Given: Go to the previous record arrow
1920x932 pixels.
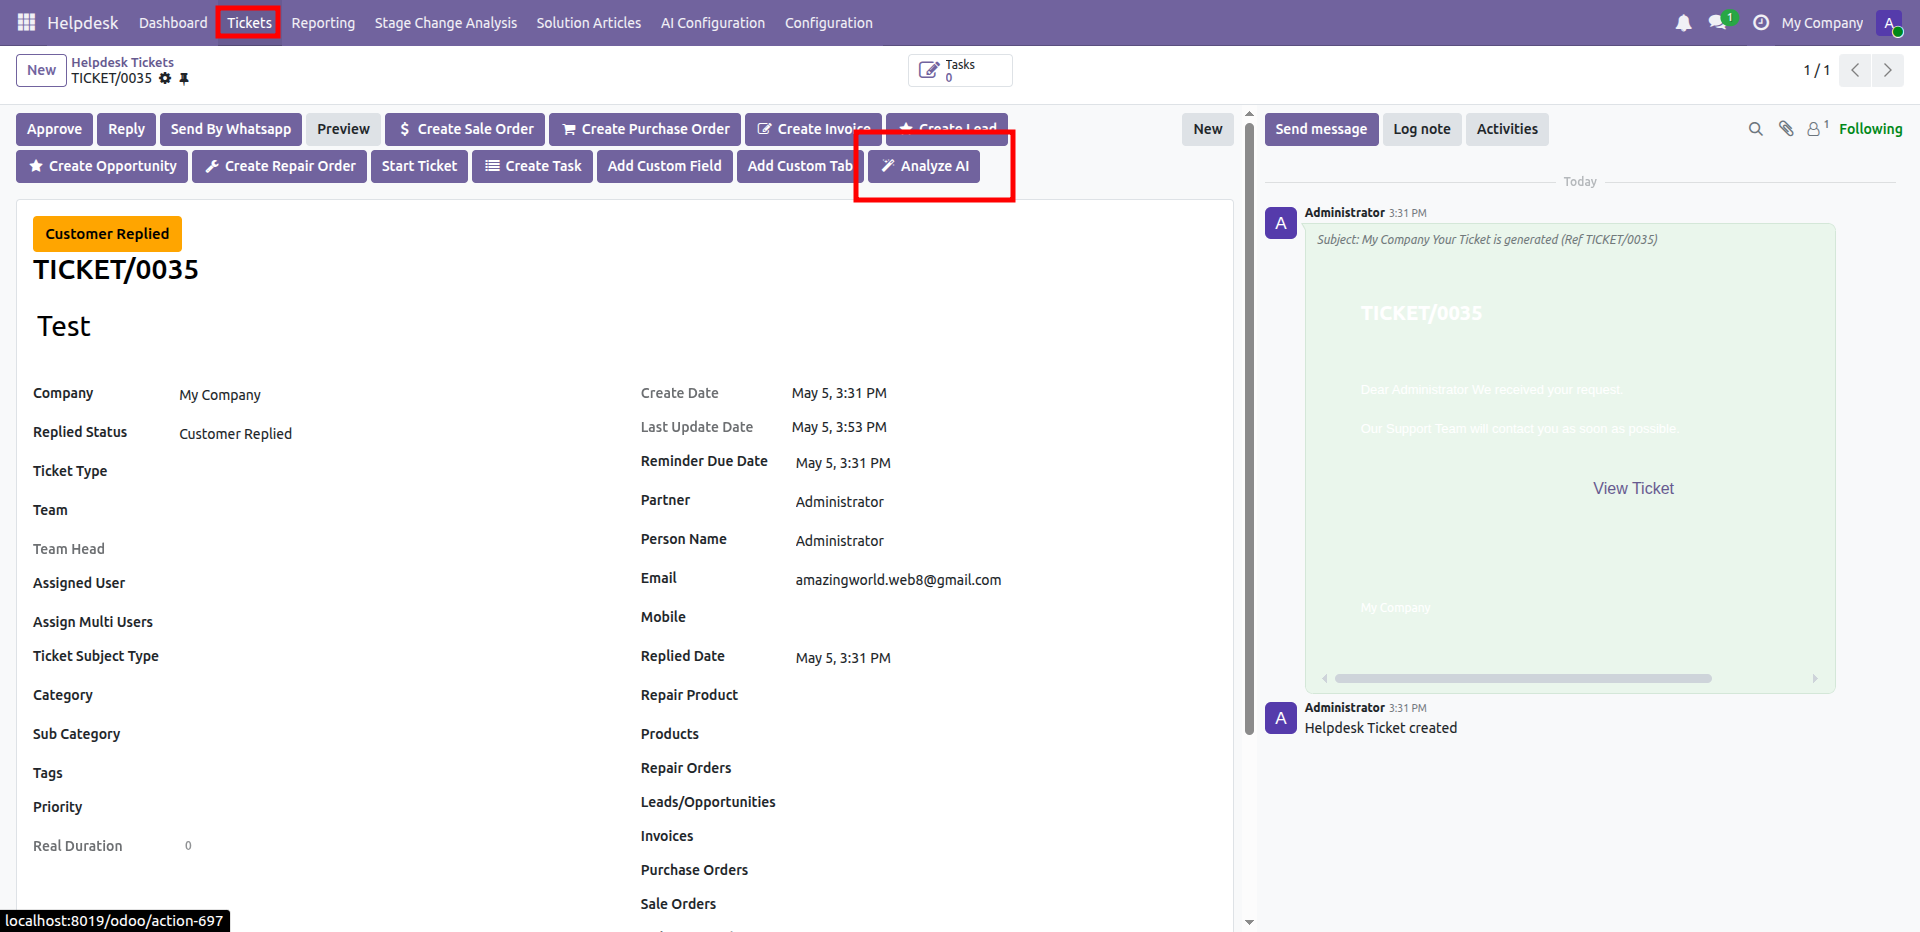Looking at the screenshot, I should (1855, 70).
